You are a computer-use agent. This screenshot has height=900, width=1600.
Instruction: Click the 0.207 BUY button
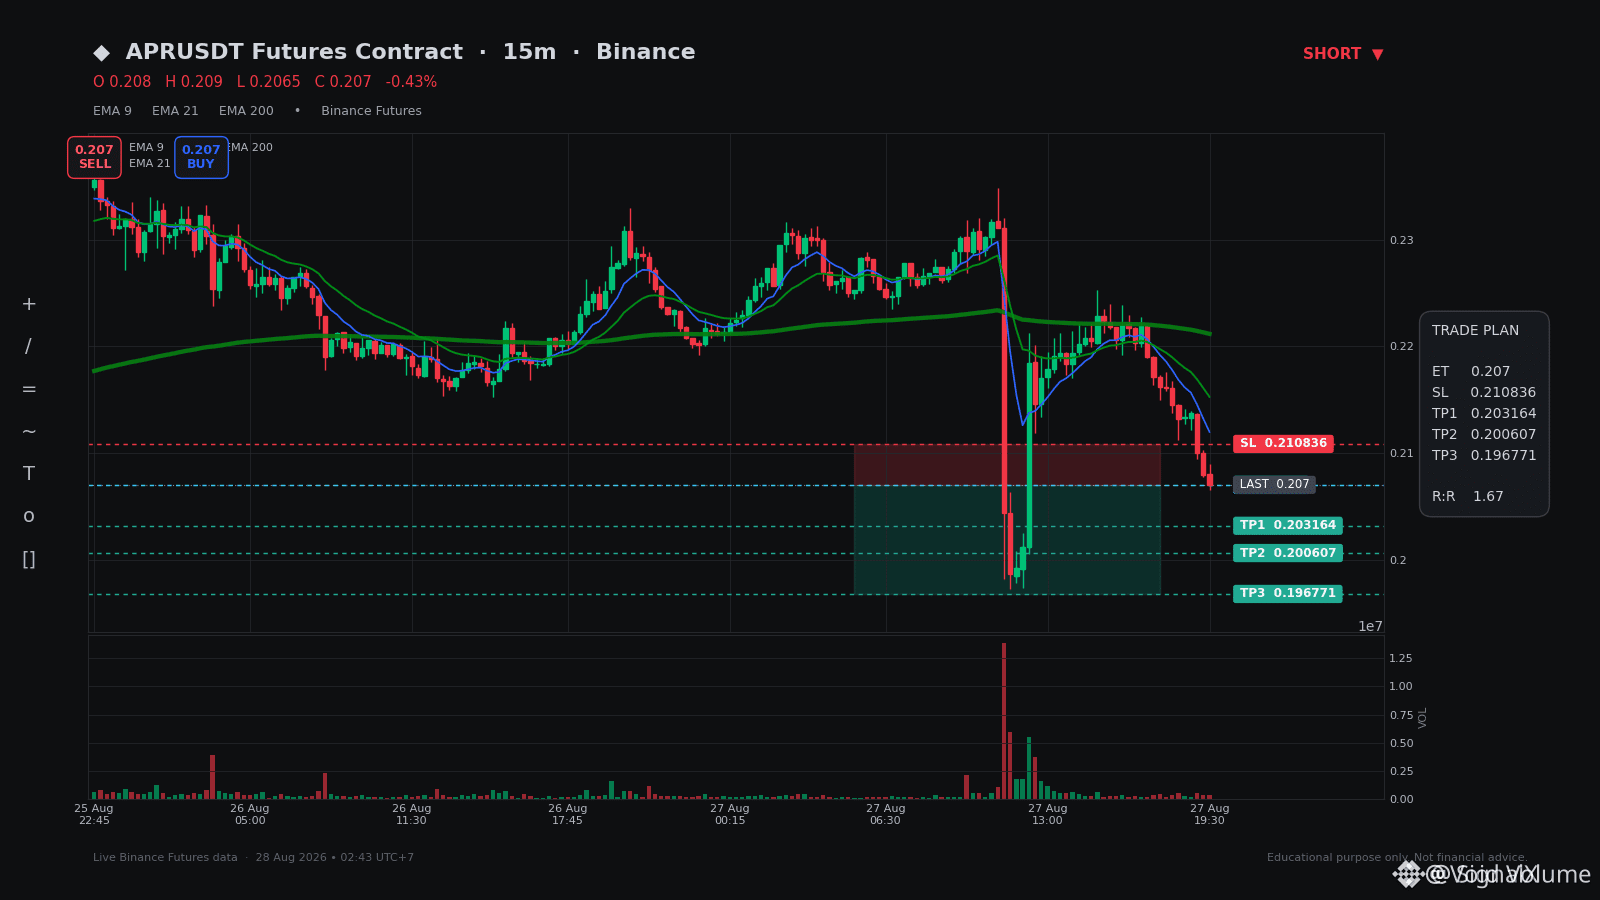(201, 157)
